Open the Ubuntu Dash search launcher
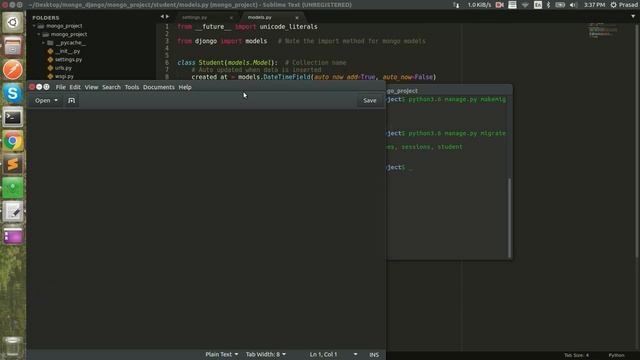640x360 pixels. (13, 22)
